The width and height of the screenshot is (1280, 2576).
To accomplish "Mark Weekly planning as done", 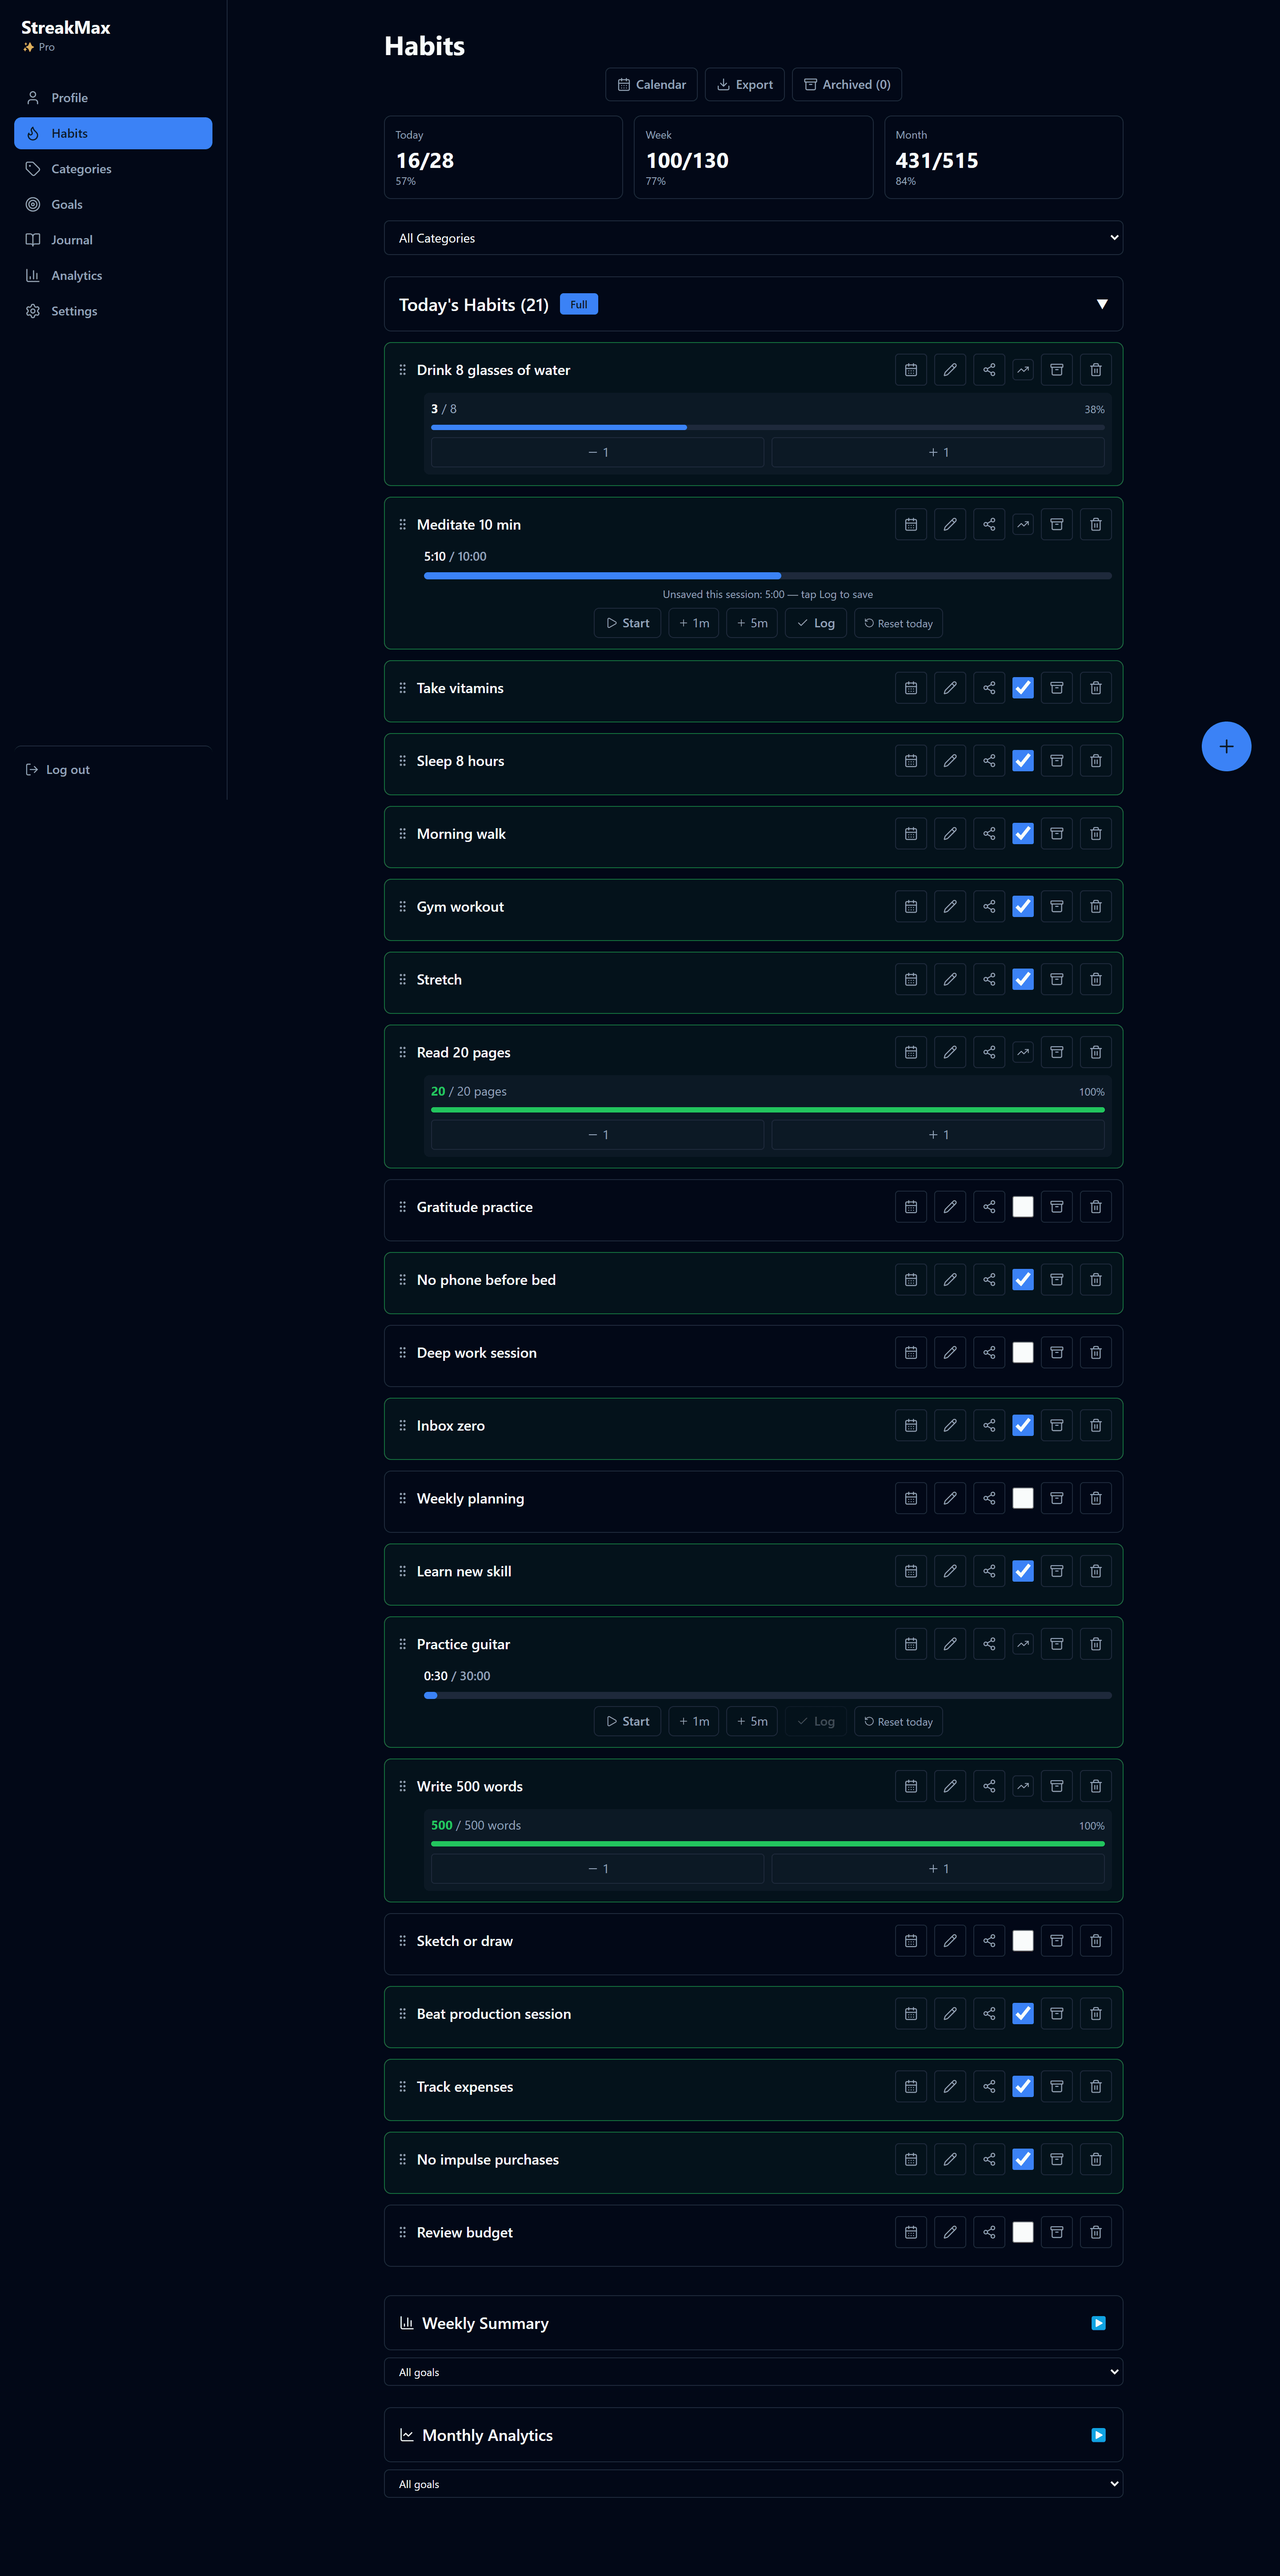I will tap(1022, 1498).
